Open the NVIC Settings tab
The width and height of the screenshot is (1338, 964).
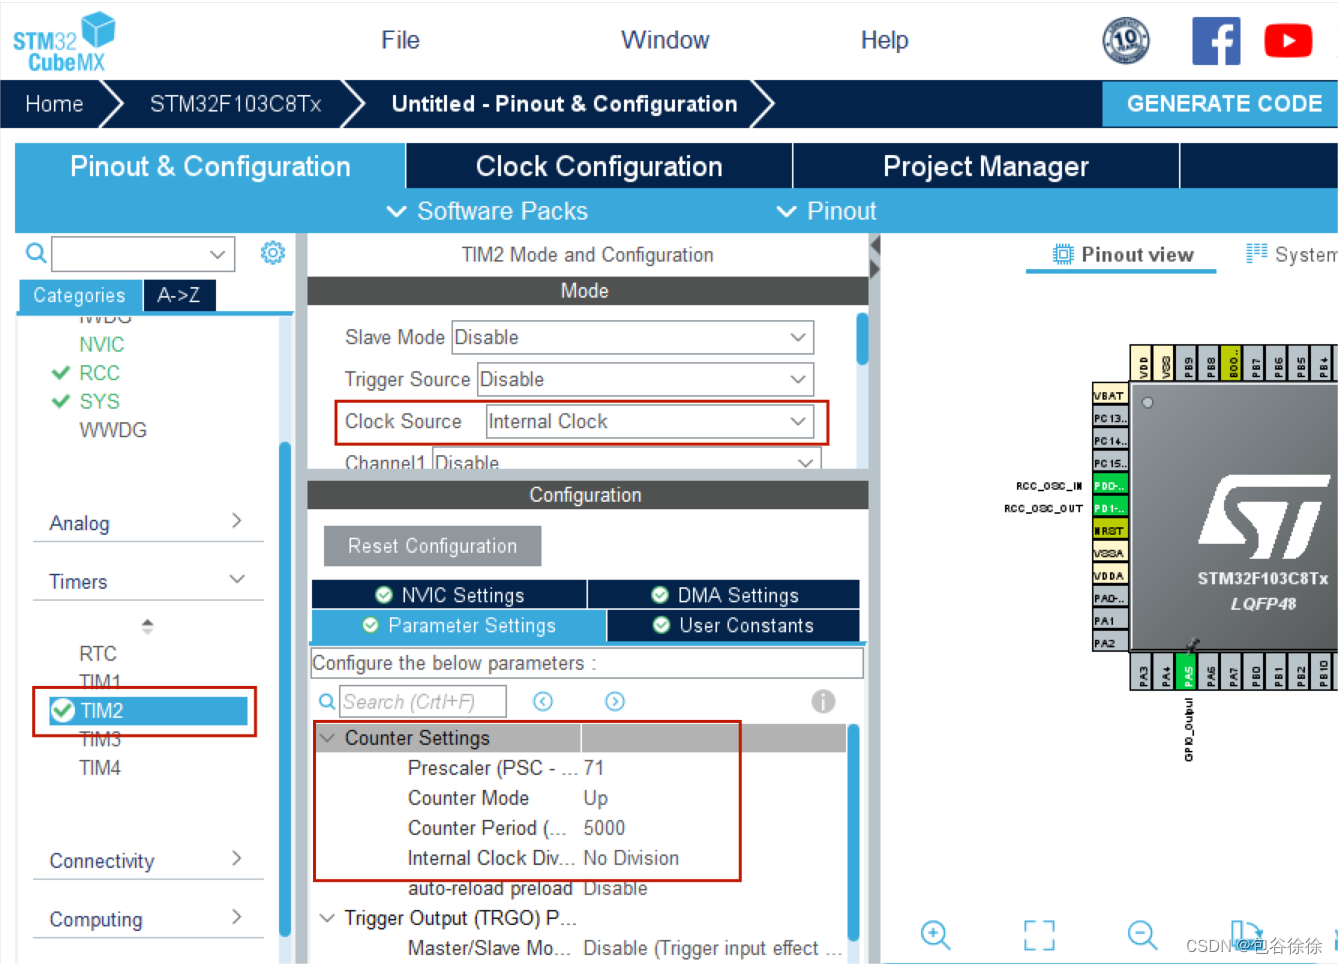tap(449, 595)
